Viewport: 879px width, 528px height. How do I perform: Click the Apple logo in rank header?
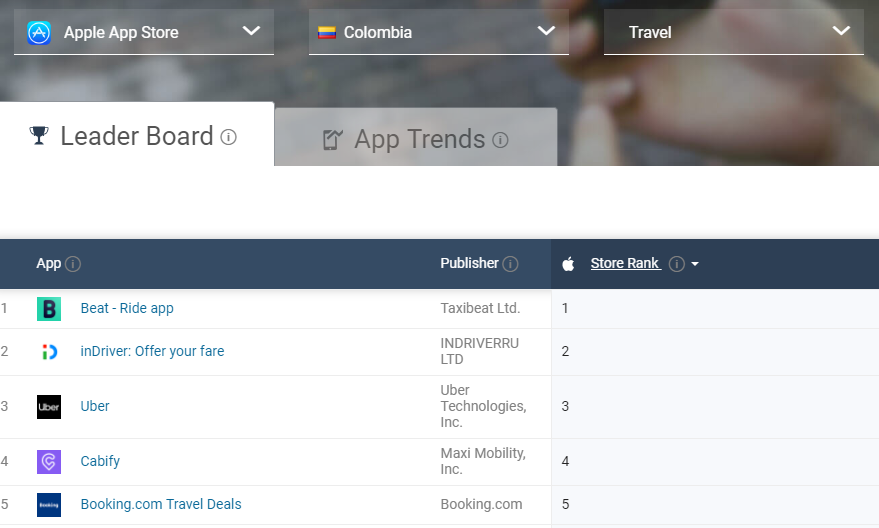click(568, 263)
